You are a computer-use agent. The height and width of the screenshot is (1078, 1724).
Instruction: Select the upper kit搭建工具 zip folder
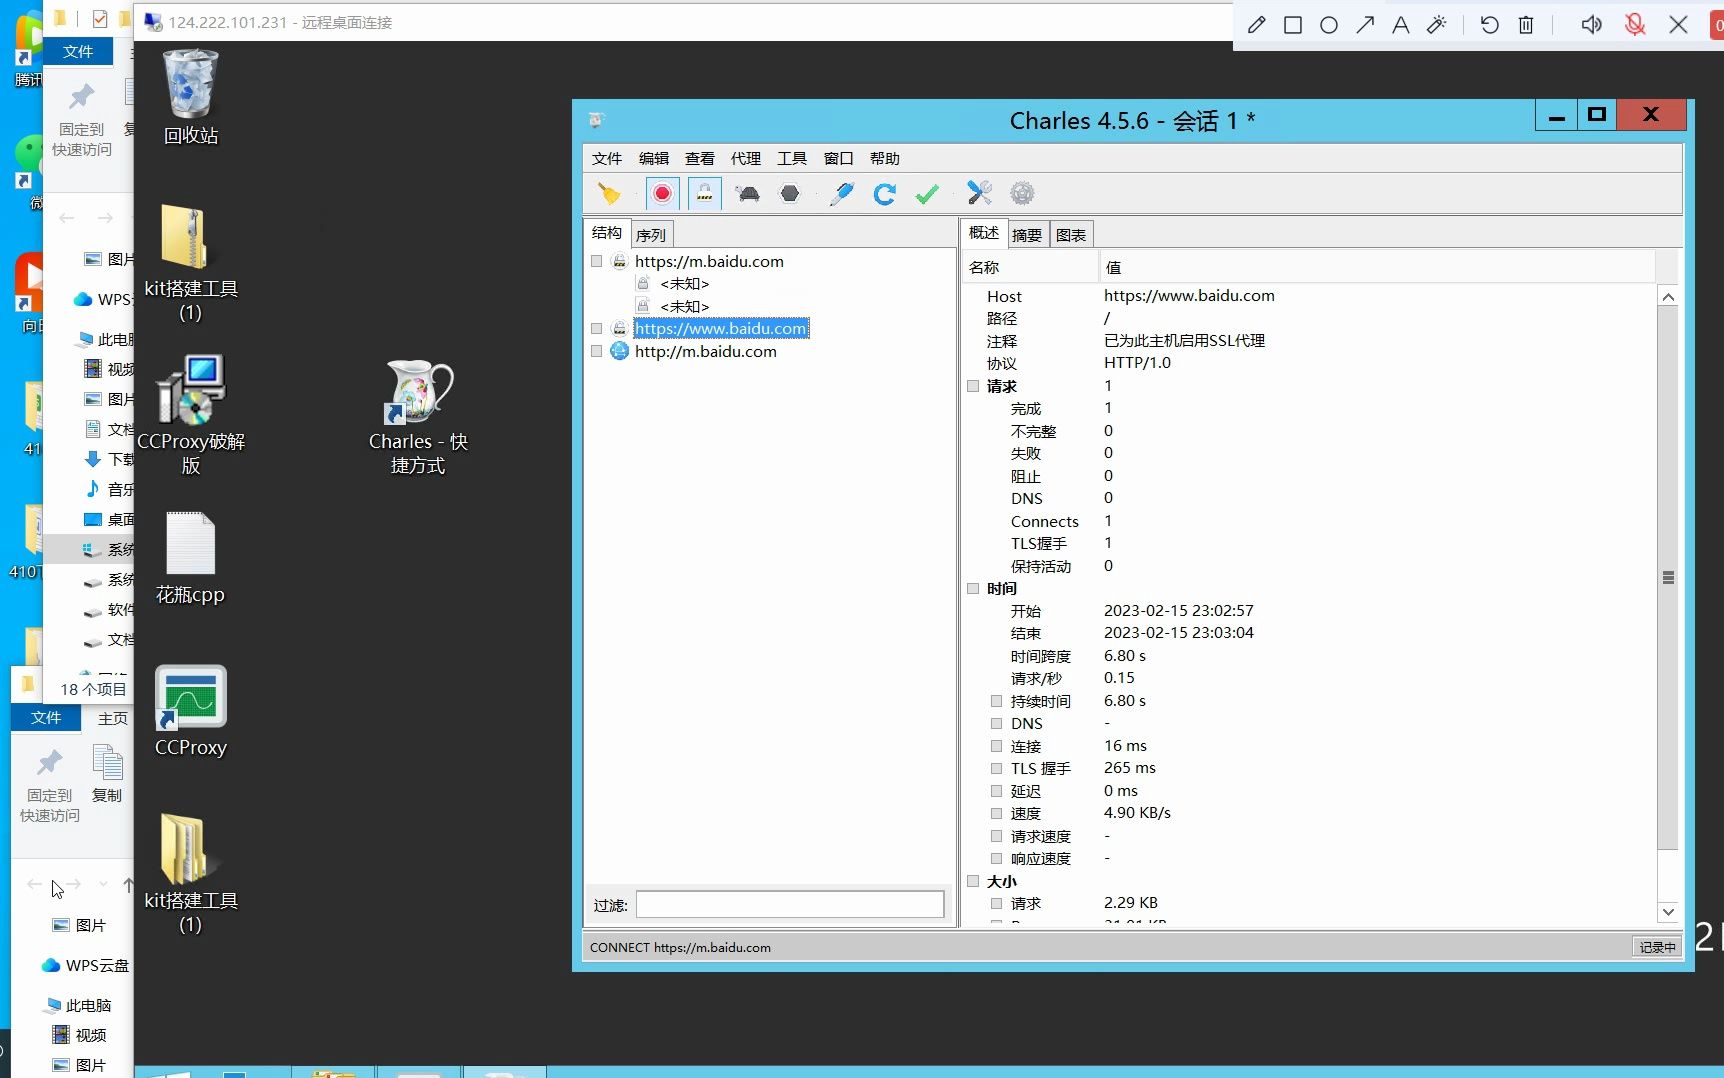click(191, 264)
